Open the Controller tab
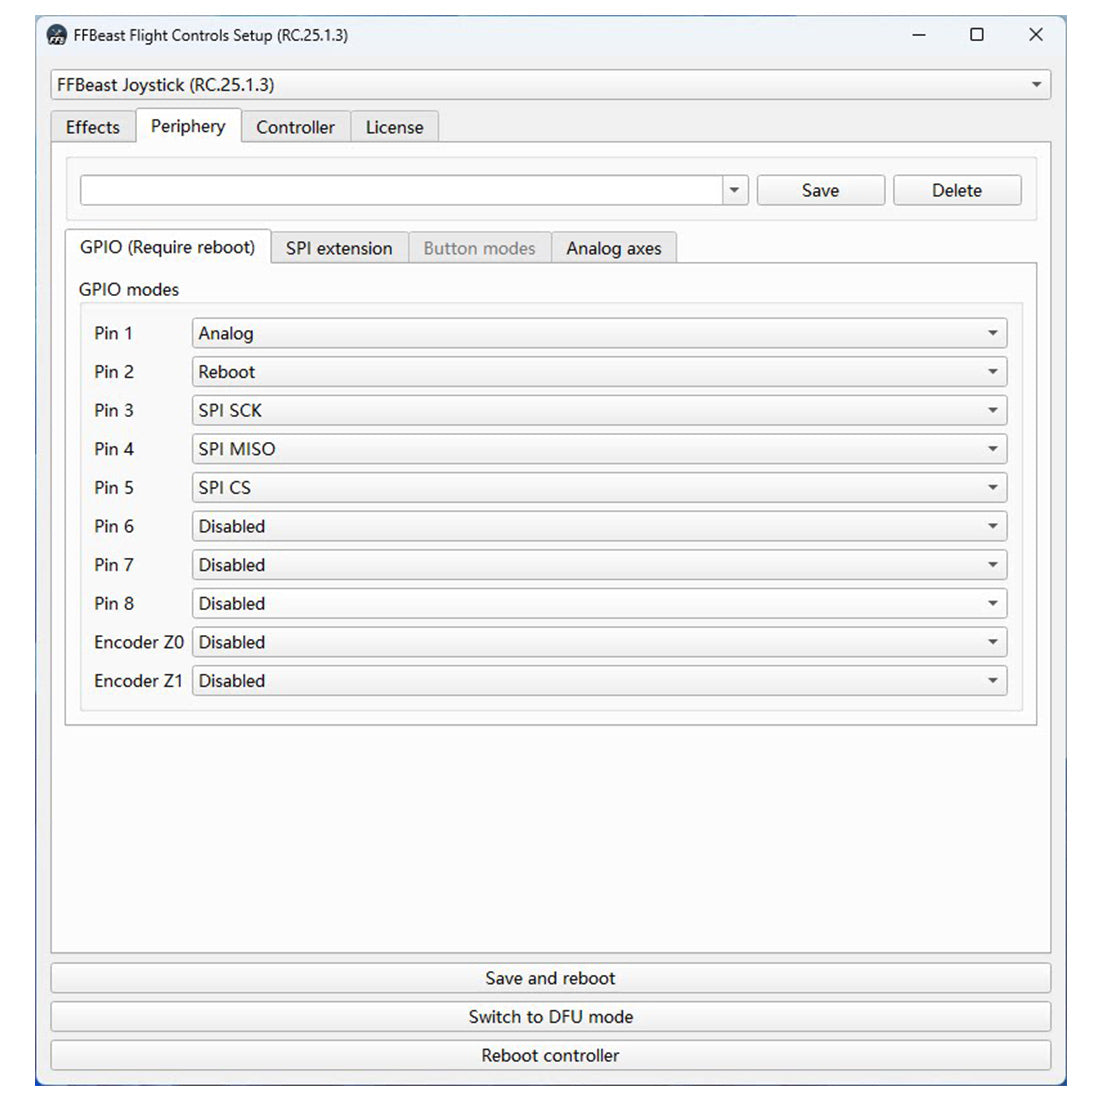 point(295,127)
